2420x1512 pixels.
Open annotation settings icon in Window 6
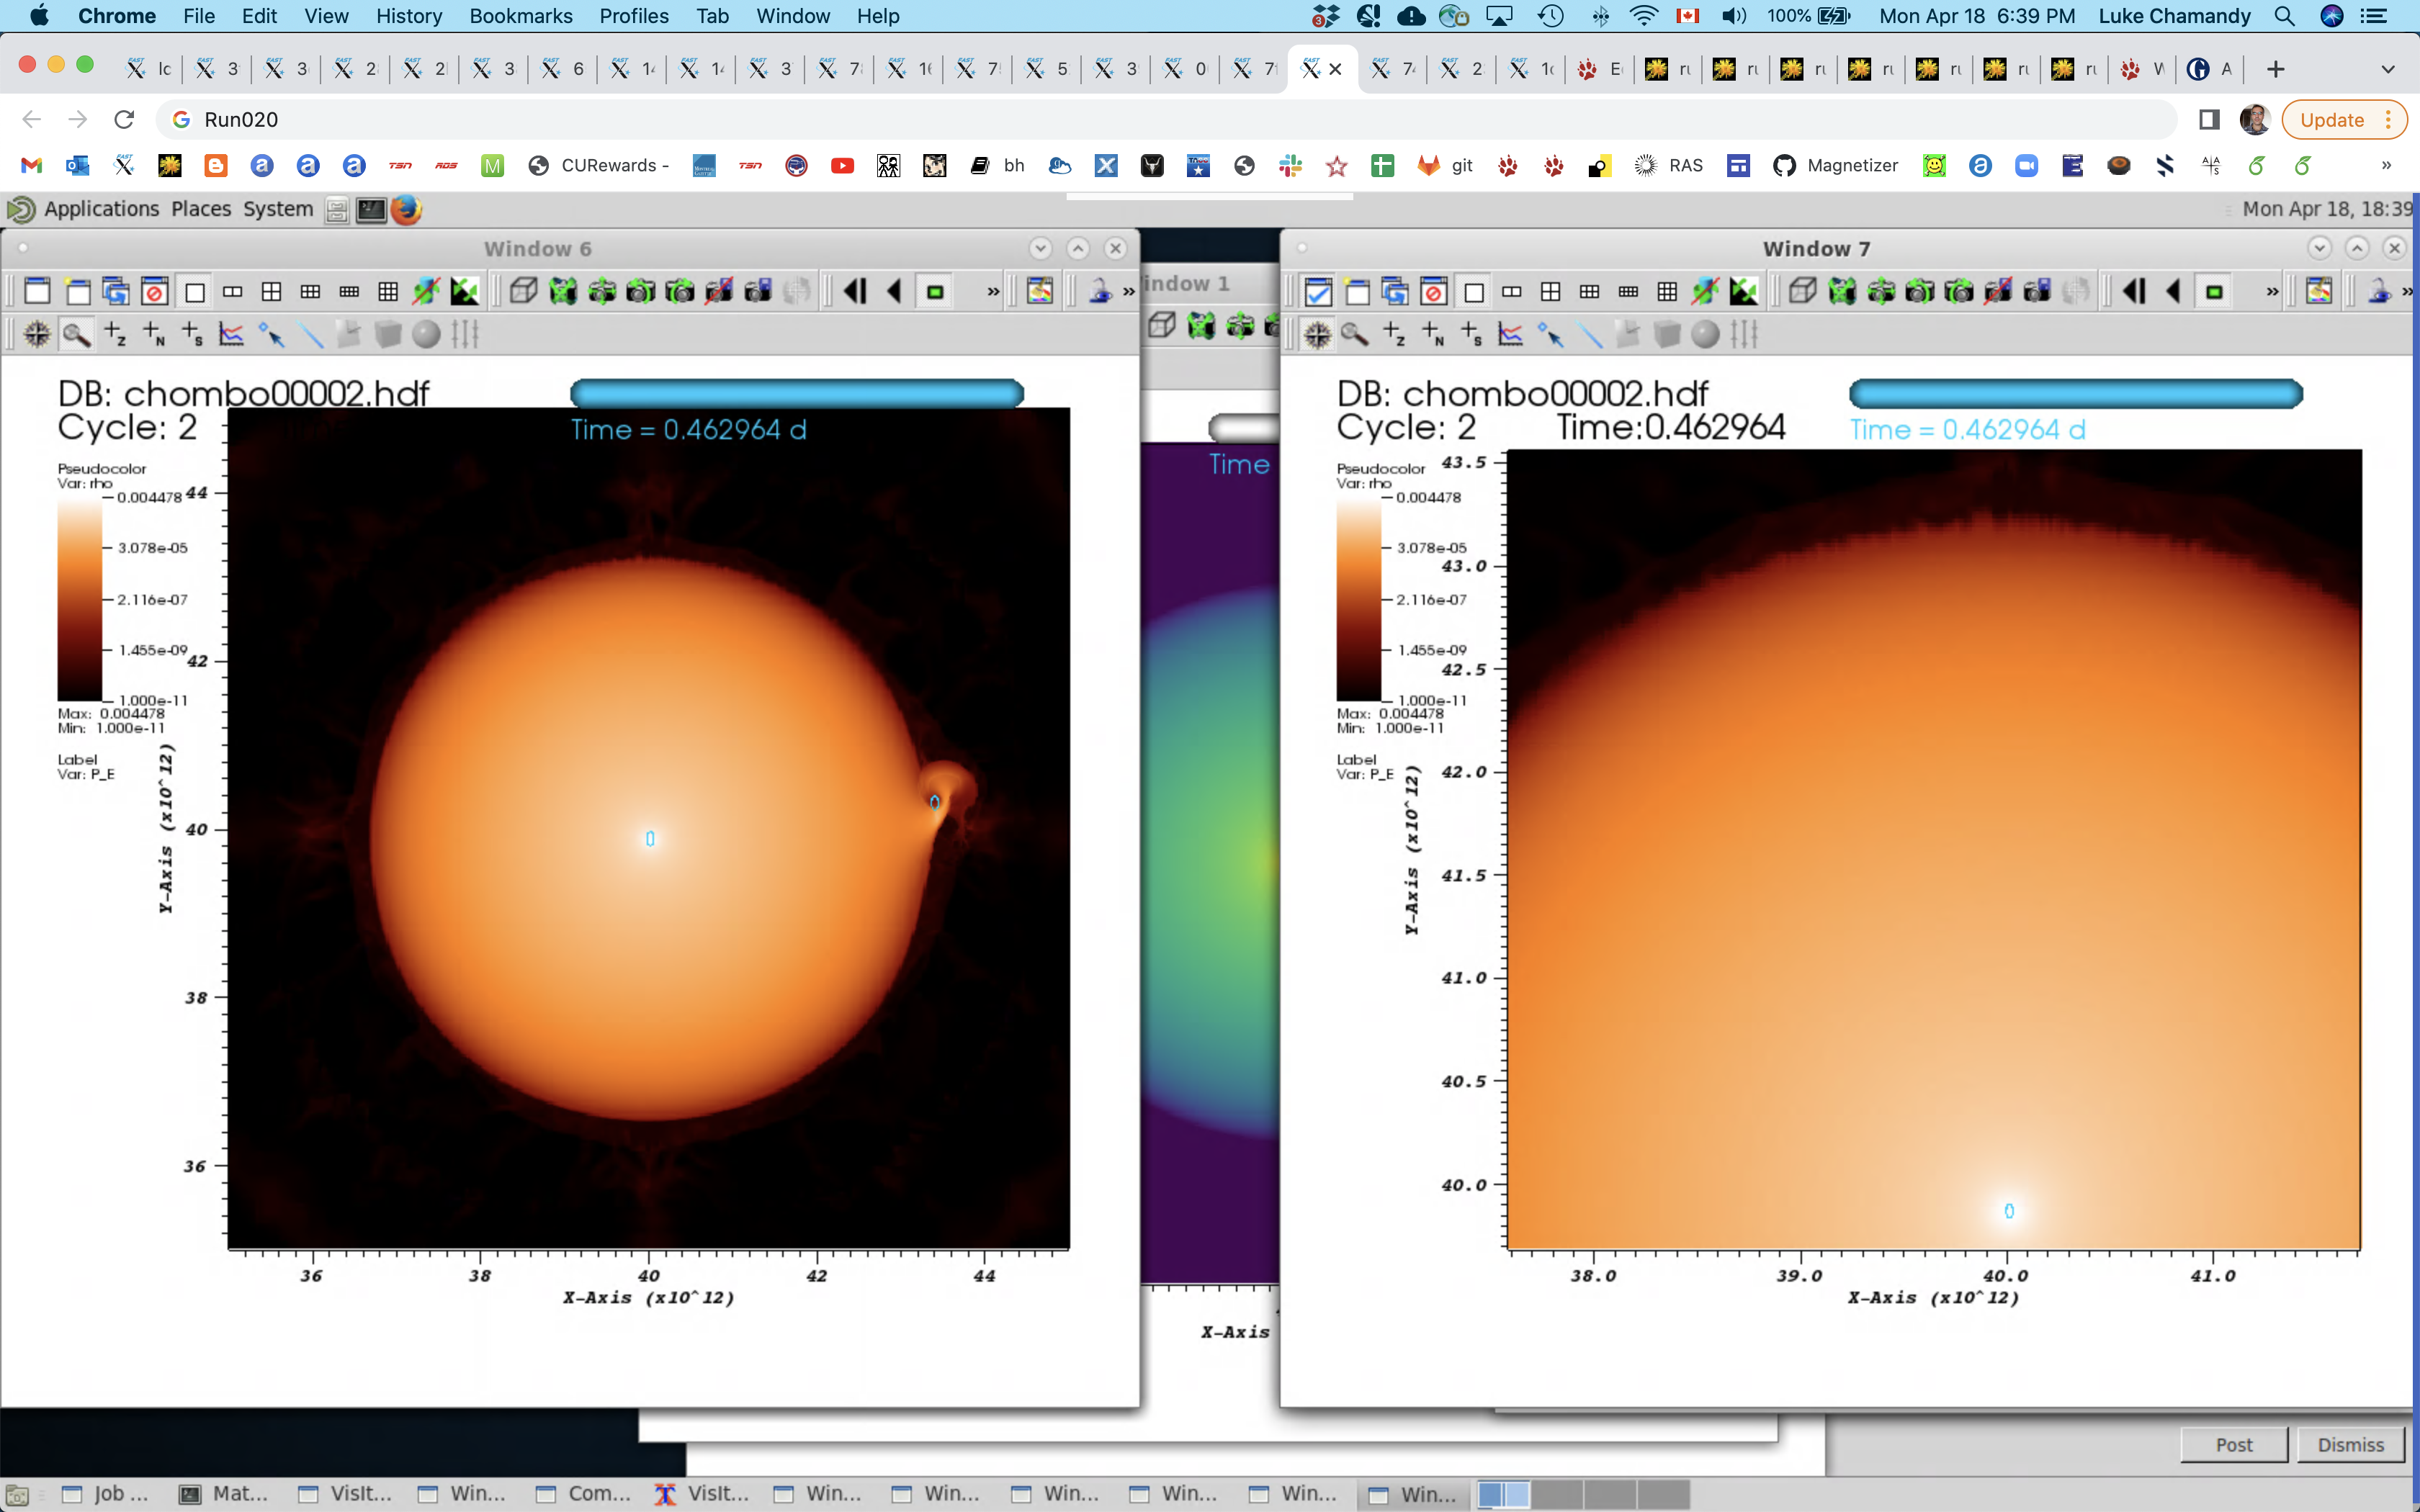click(1040, 292)
